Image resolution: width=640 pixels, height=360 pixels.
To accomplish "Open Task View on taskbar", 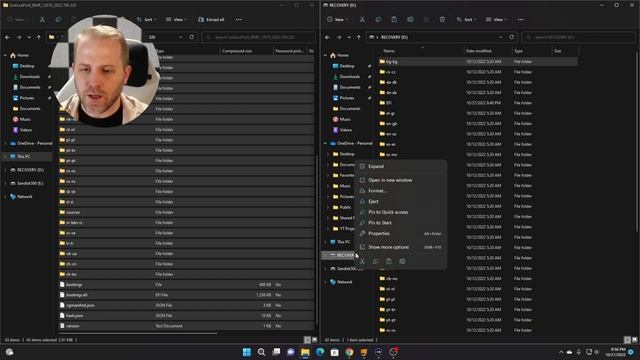I will click(276, 352).
